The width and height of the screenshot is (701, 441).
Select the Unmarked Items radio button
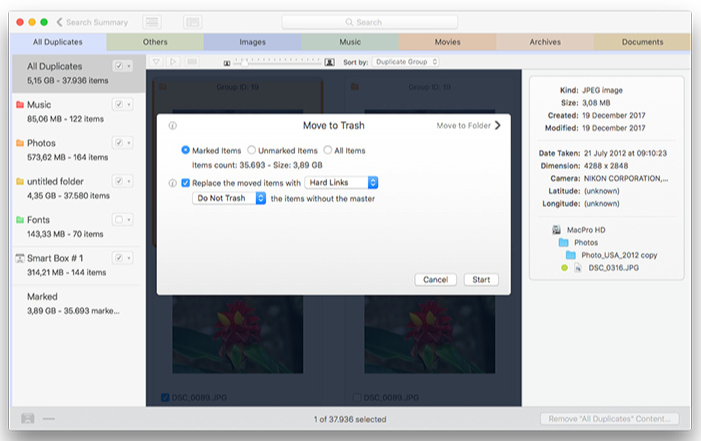coord(251,150)
